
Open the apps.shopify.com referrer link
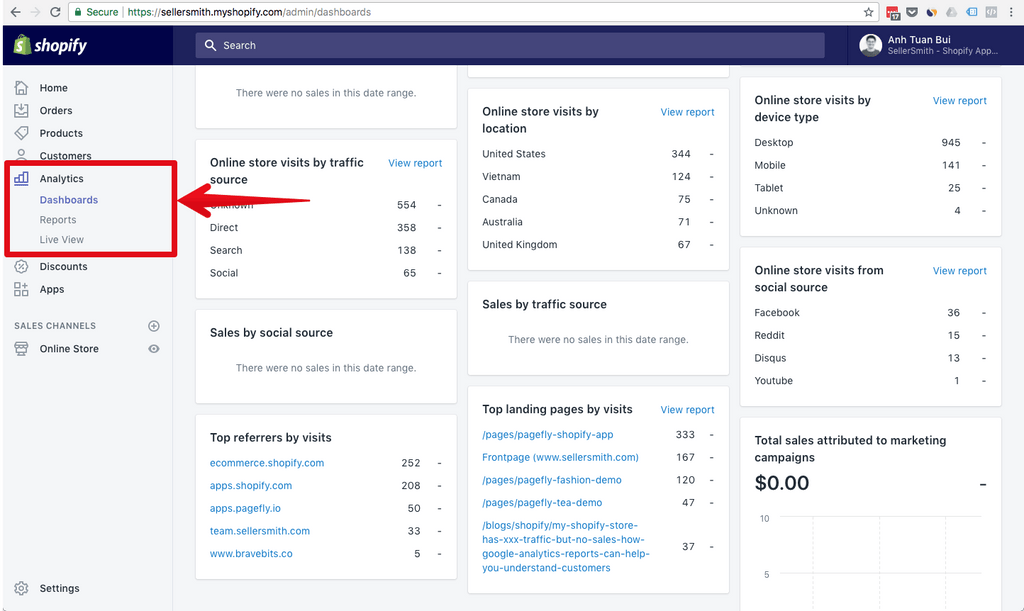(x=251, y=486)
